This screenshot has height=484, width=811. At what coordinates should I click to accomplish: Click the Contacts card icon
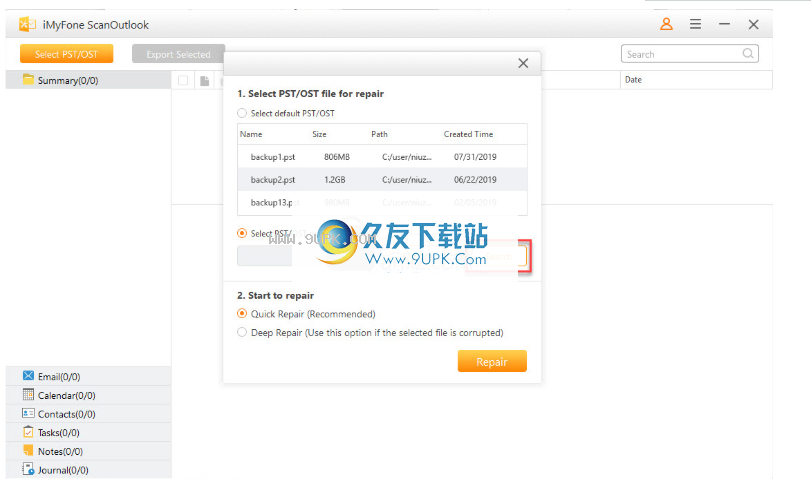(x=28, y=413)
